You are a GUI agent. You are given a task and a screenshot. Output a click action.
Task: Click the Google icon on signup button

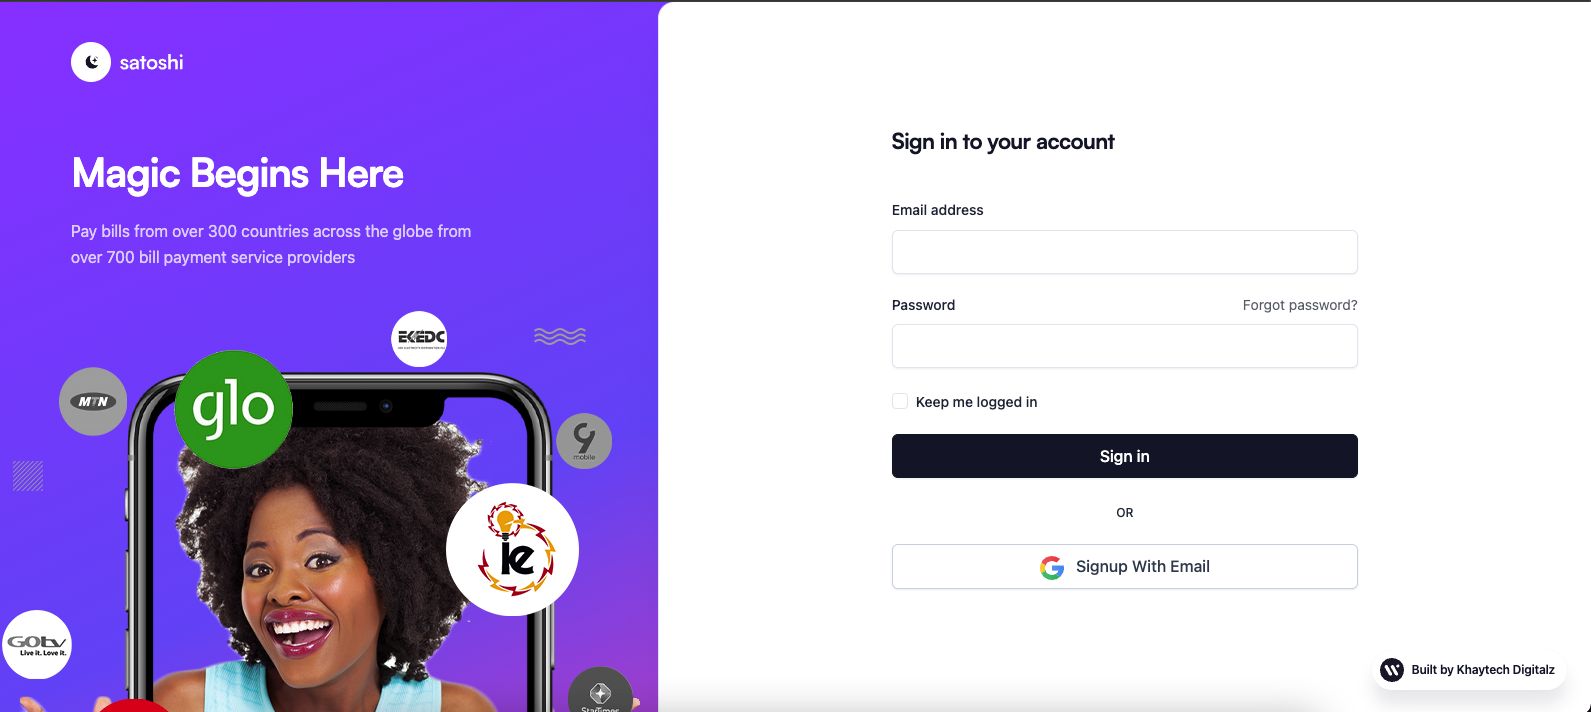point(1052,567)
